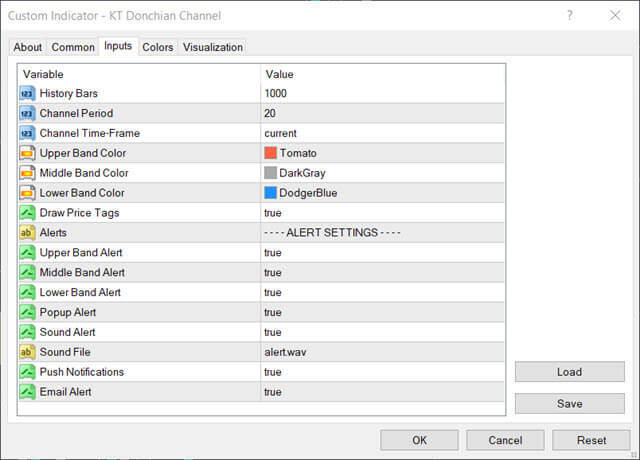Toggle the Upper Band Alert true value

pyautogui.click(x=273, y=253)
